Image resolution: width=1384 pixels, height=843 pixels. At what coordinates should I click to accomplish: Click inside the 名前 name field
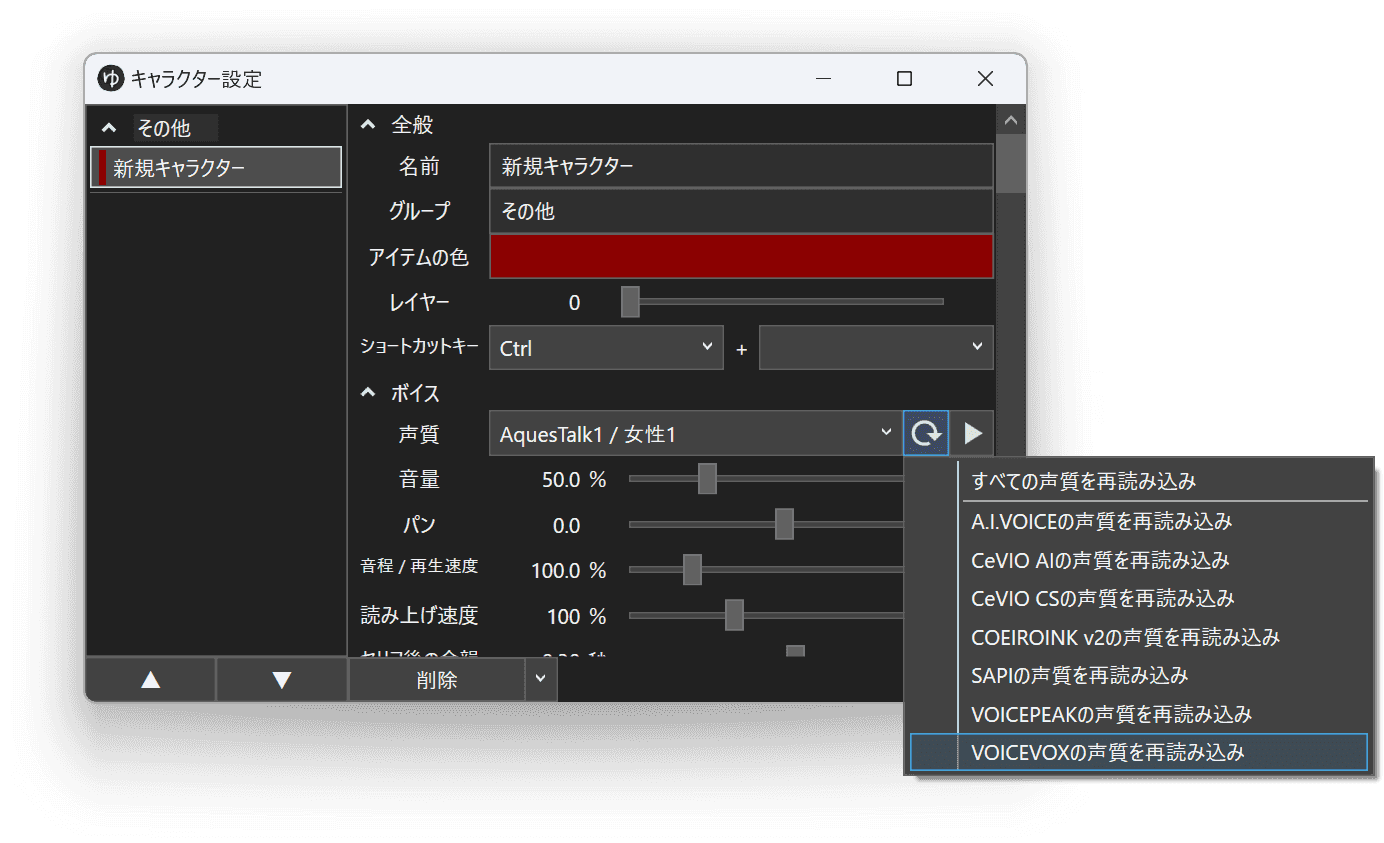(741, 165)
